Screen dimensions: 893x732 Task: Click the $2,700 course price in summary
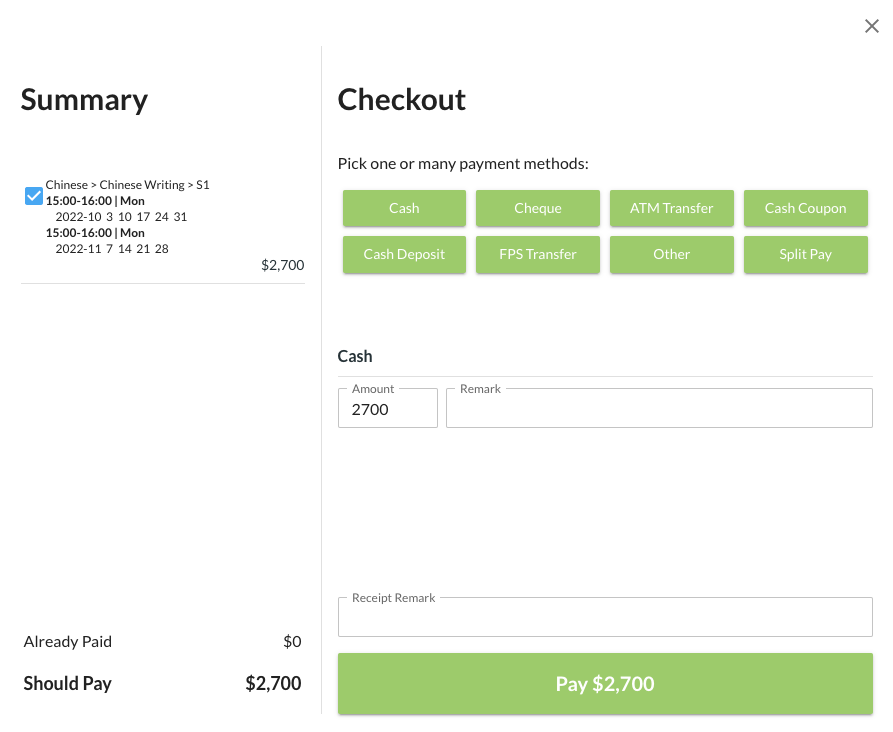tap(282, 265)
